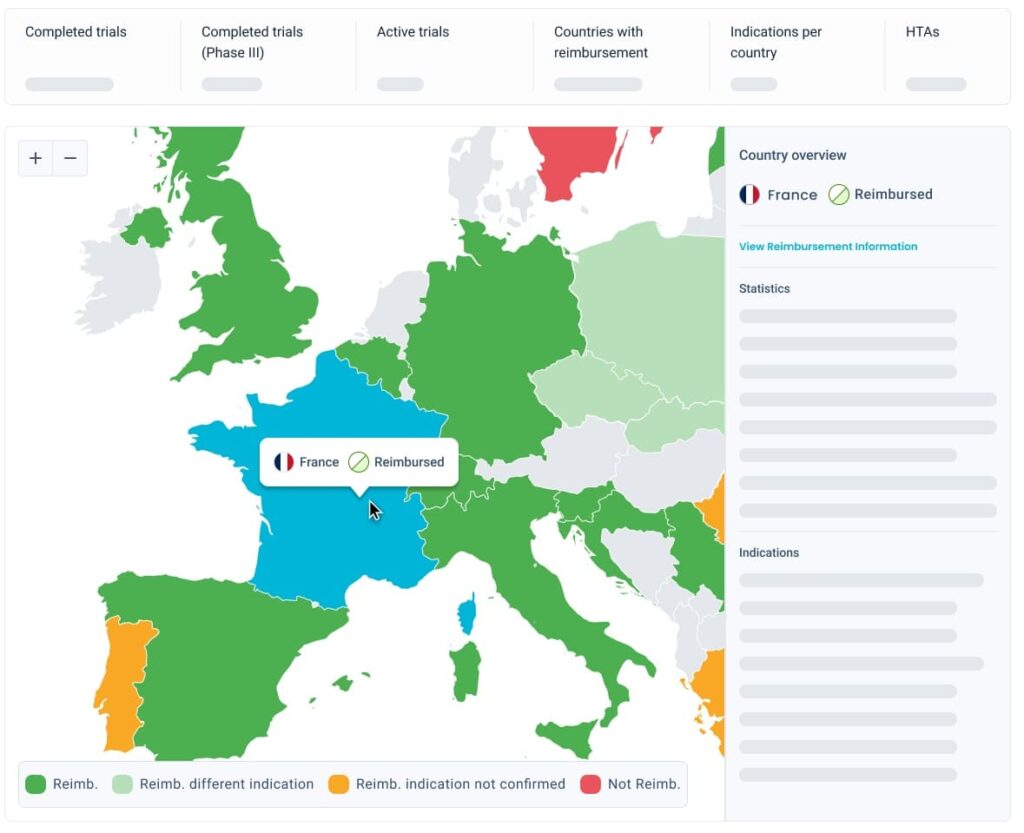Click the light green different indication swatch
This screenshot has width=1024, height=833.
(122, 784)
